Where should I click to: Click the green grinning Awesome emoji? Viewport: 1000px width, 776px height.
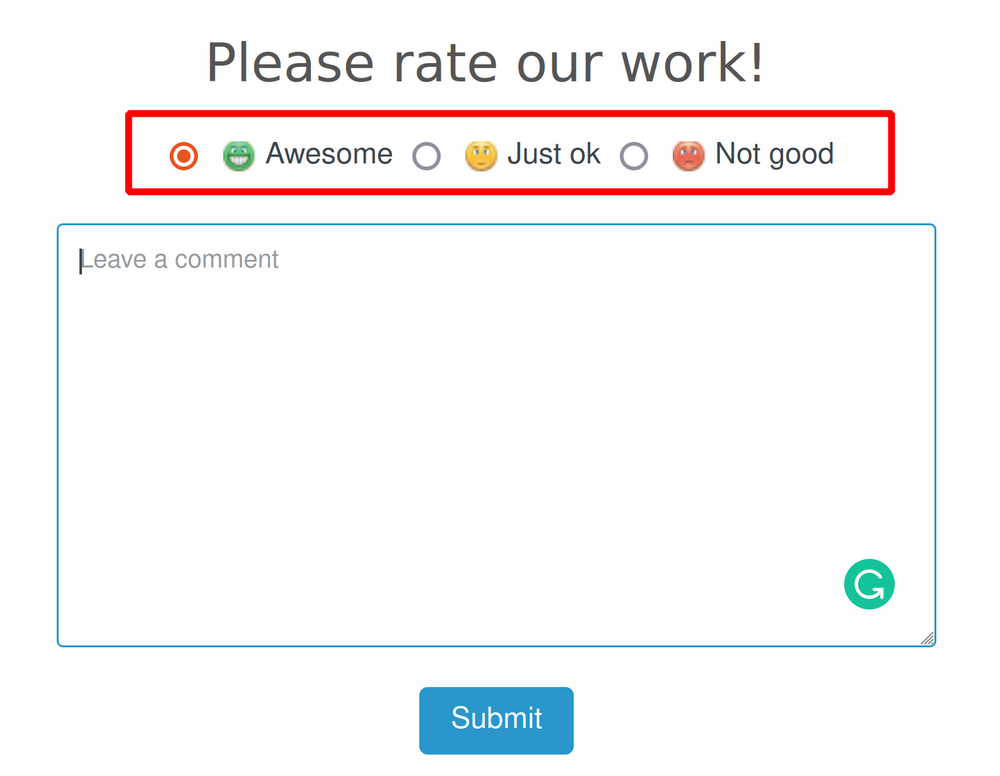pyautogui.click(x=238, y=155)
